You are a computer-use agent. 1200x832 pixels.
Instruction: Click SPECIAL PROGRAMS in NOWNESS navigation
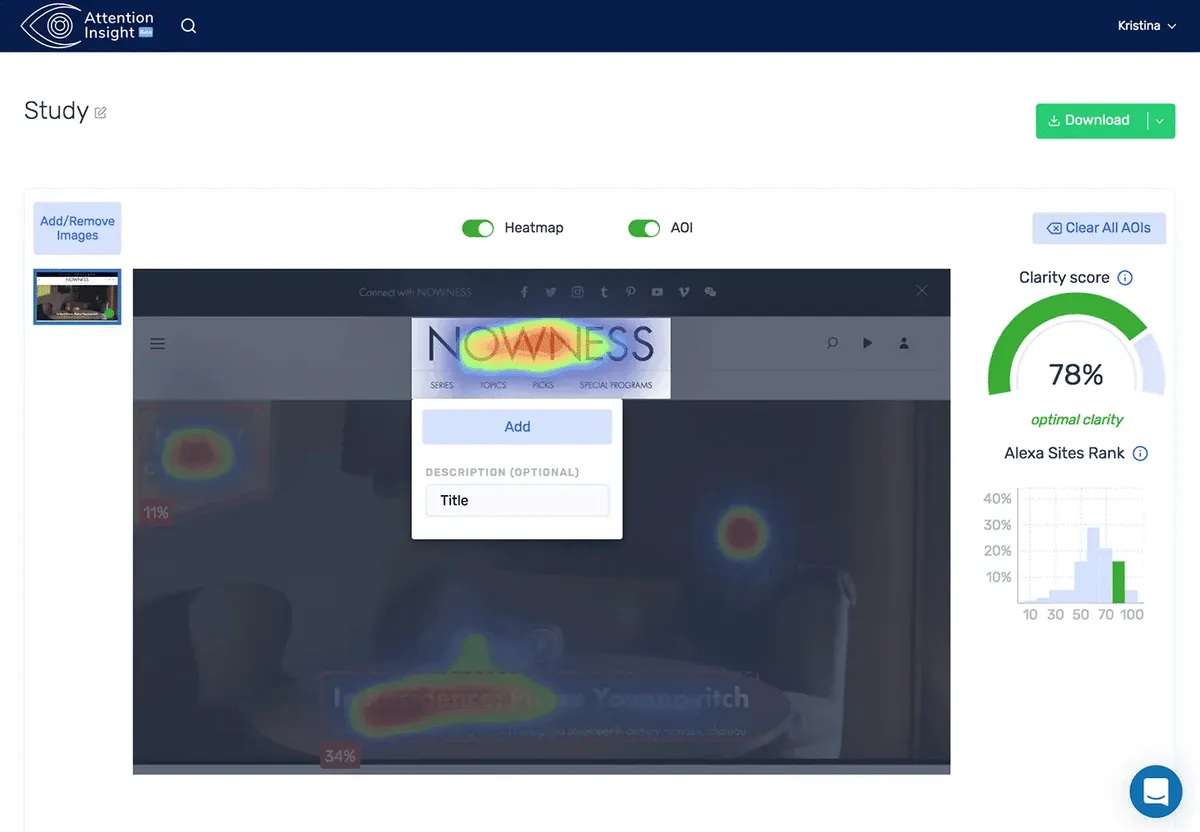(x=616, y=385)
